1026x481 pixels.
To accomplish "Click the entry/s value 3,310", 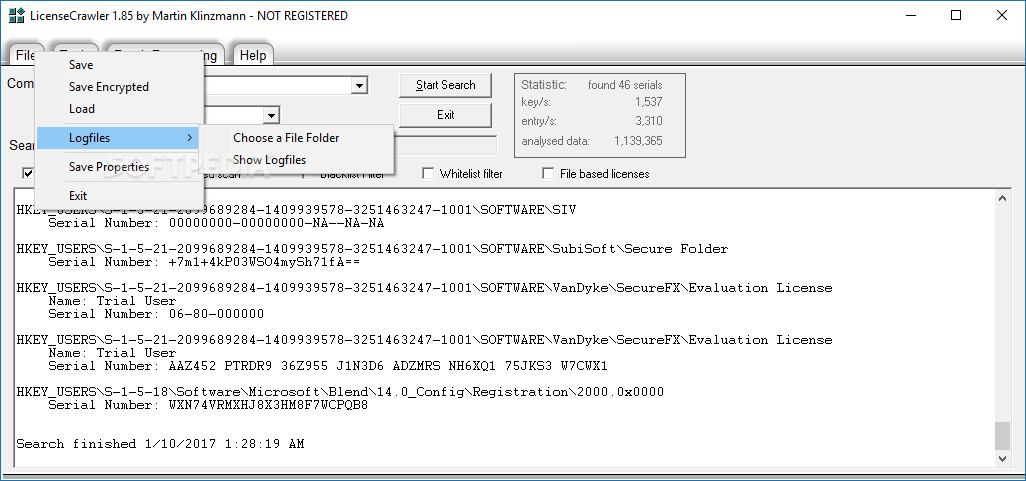I will (x=648, y=121).
